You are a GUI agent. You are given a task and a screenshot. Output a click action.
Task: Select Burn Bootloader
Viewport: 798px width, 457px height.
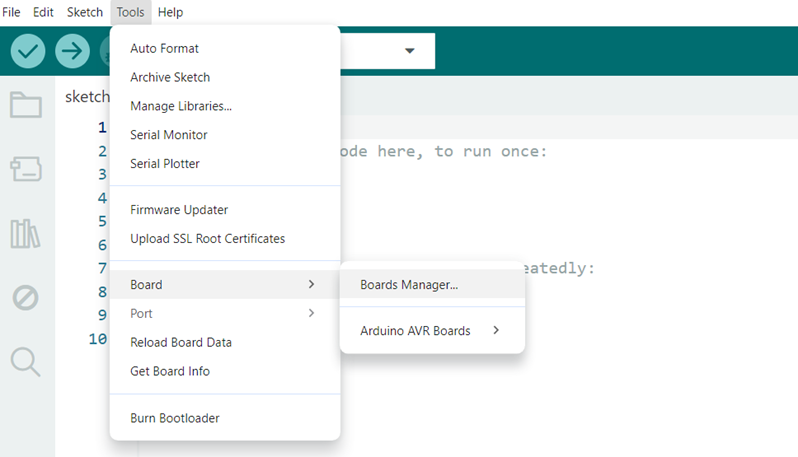point(225,418)
